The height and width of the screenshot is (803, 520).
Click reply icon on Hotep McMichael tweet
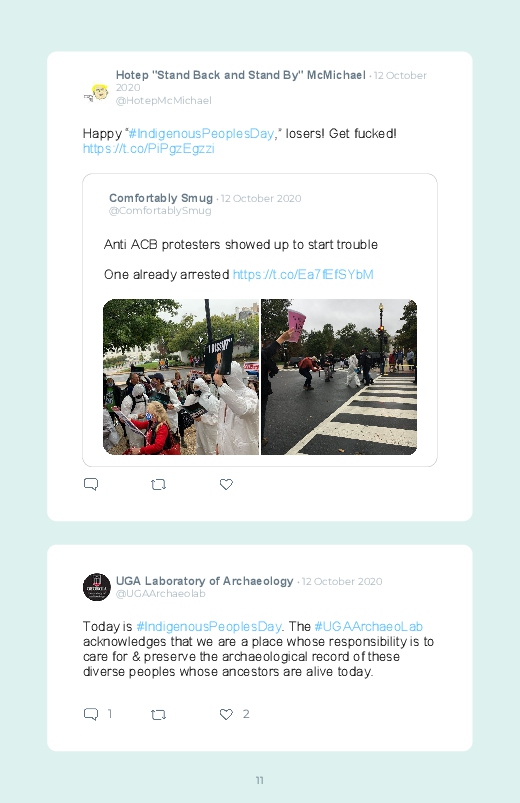tap(91, 484)
